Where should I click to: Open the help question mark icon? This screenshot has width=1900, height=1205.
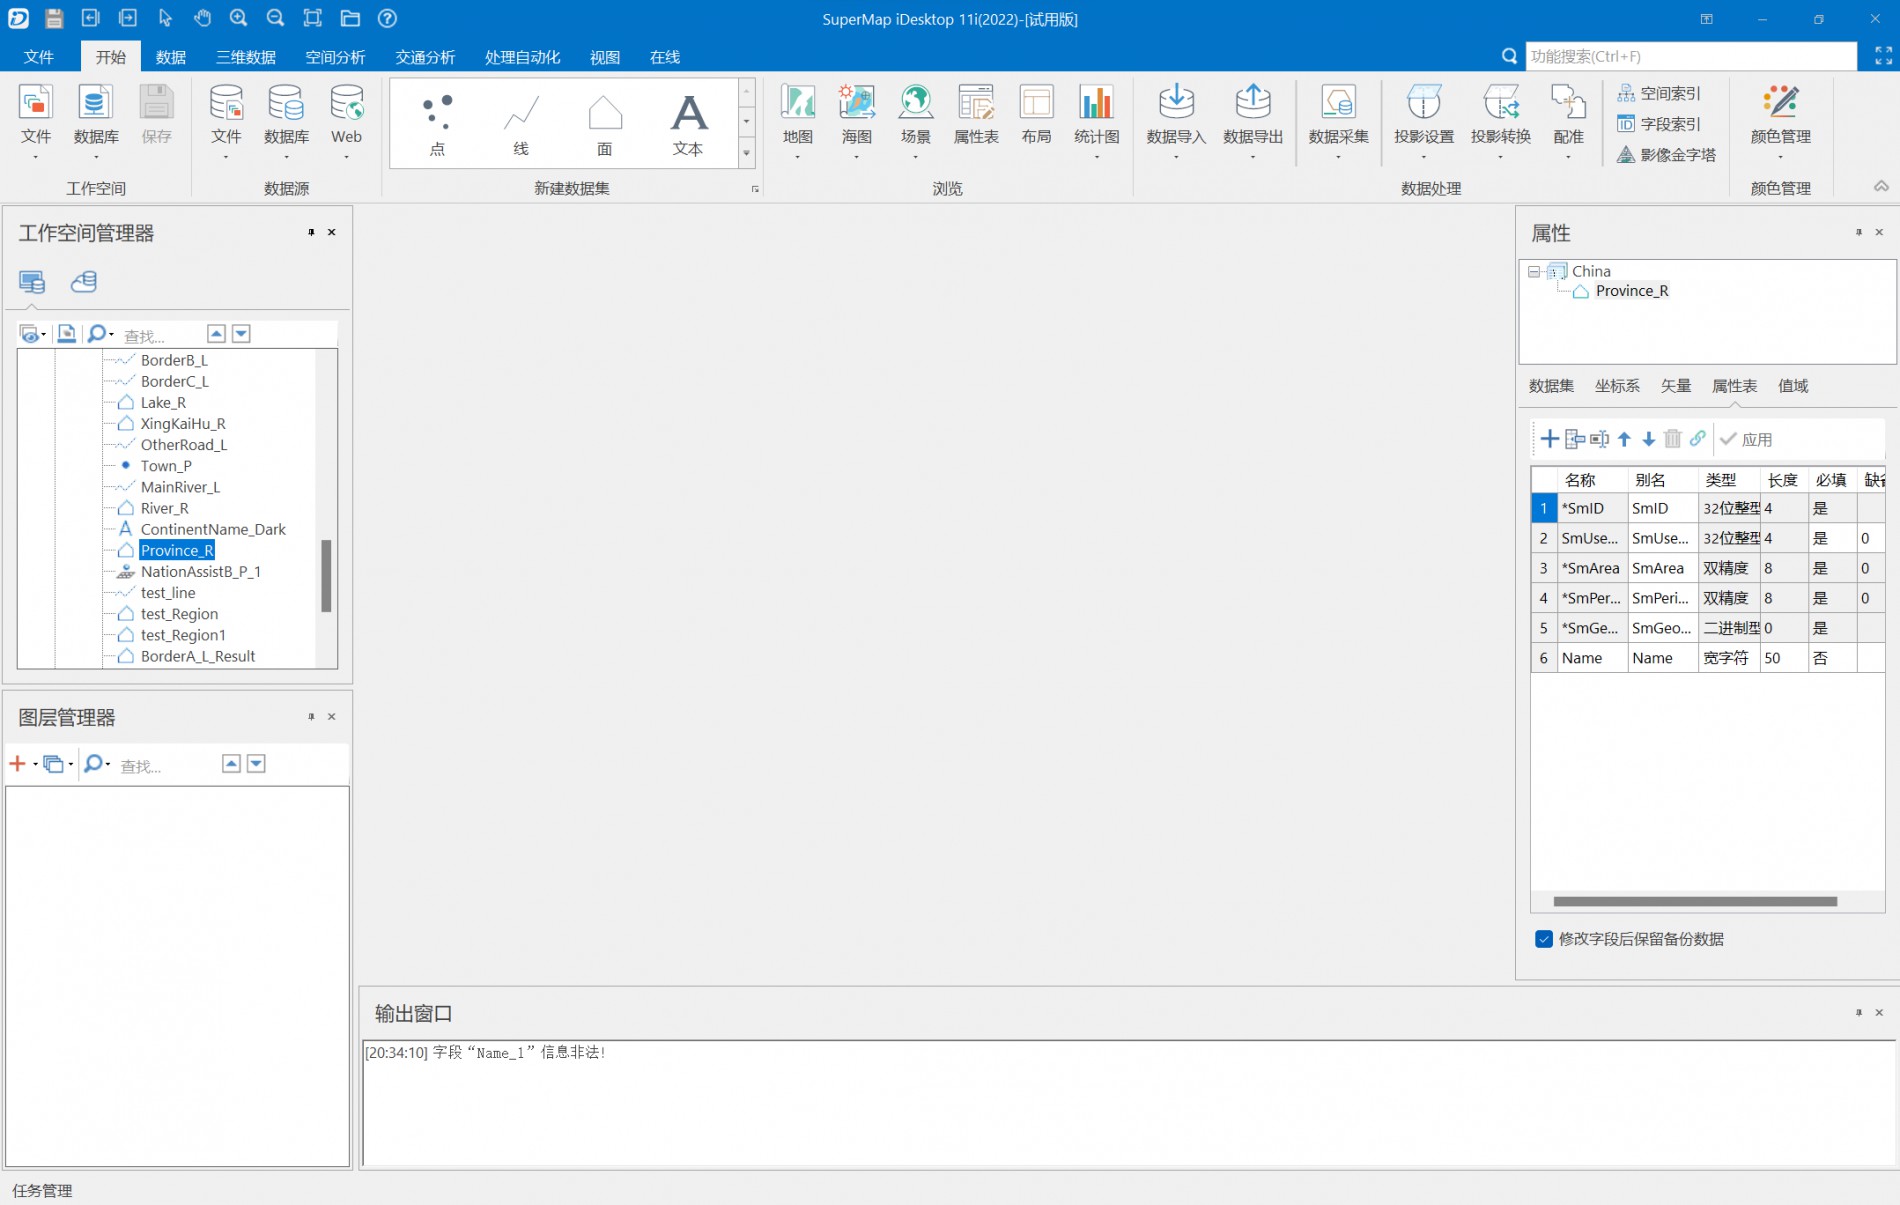coord(387,18)
